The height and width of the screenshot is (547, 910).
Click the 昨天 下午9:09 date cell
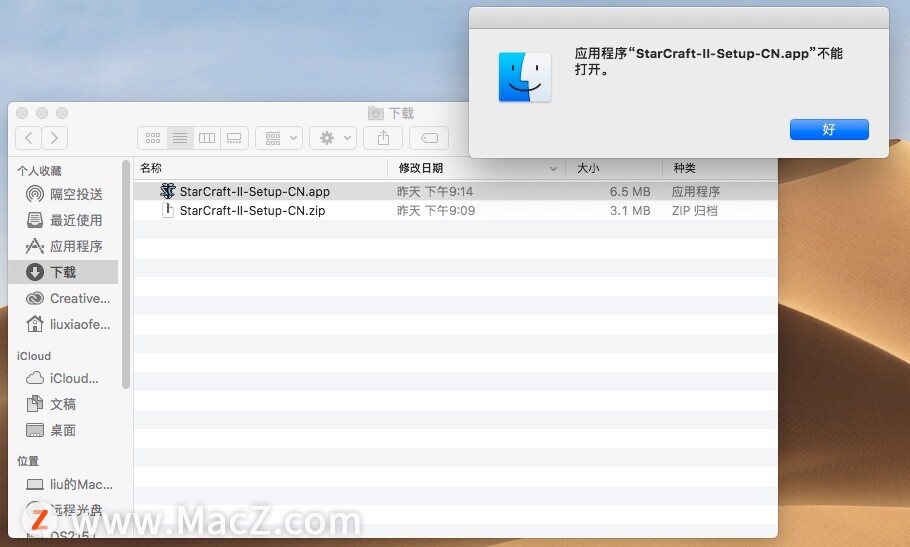(x=436, y=211)
